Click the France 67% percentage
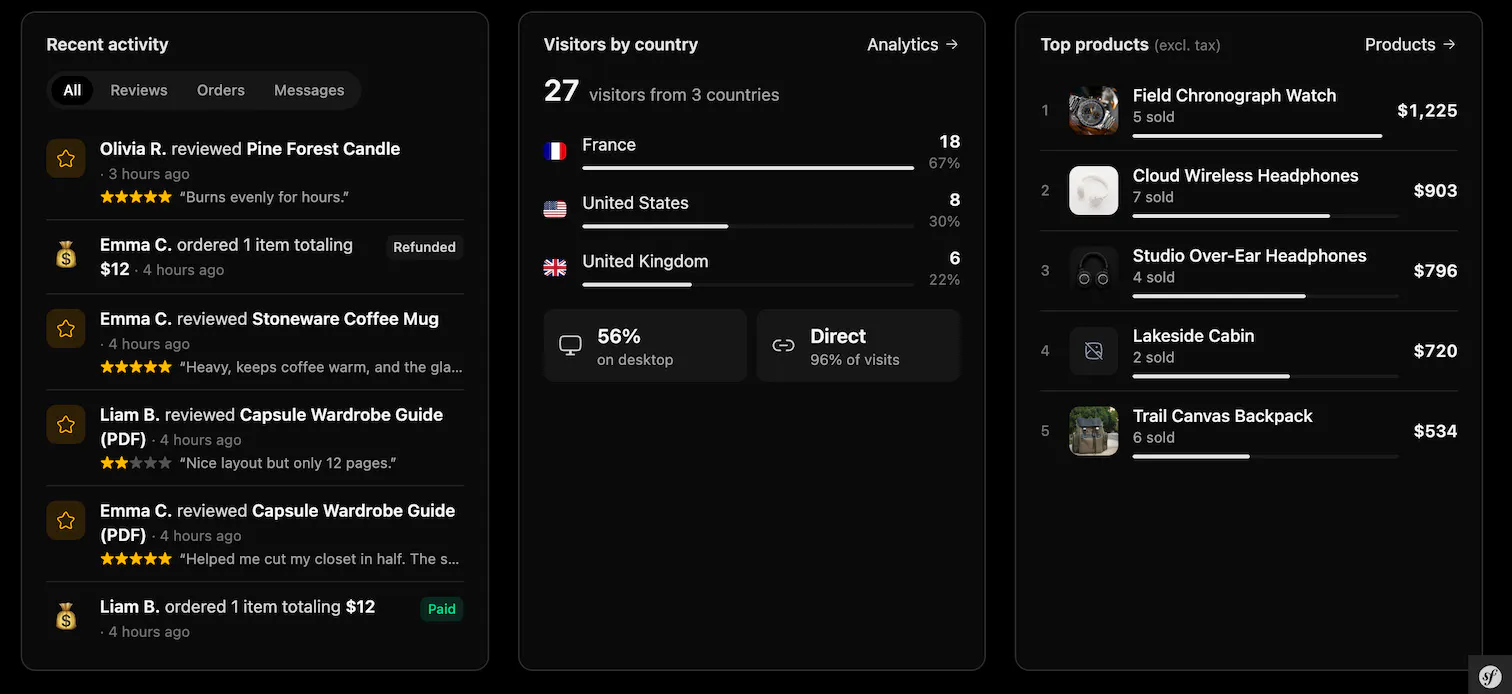 tap(944, 163)
